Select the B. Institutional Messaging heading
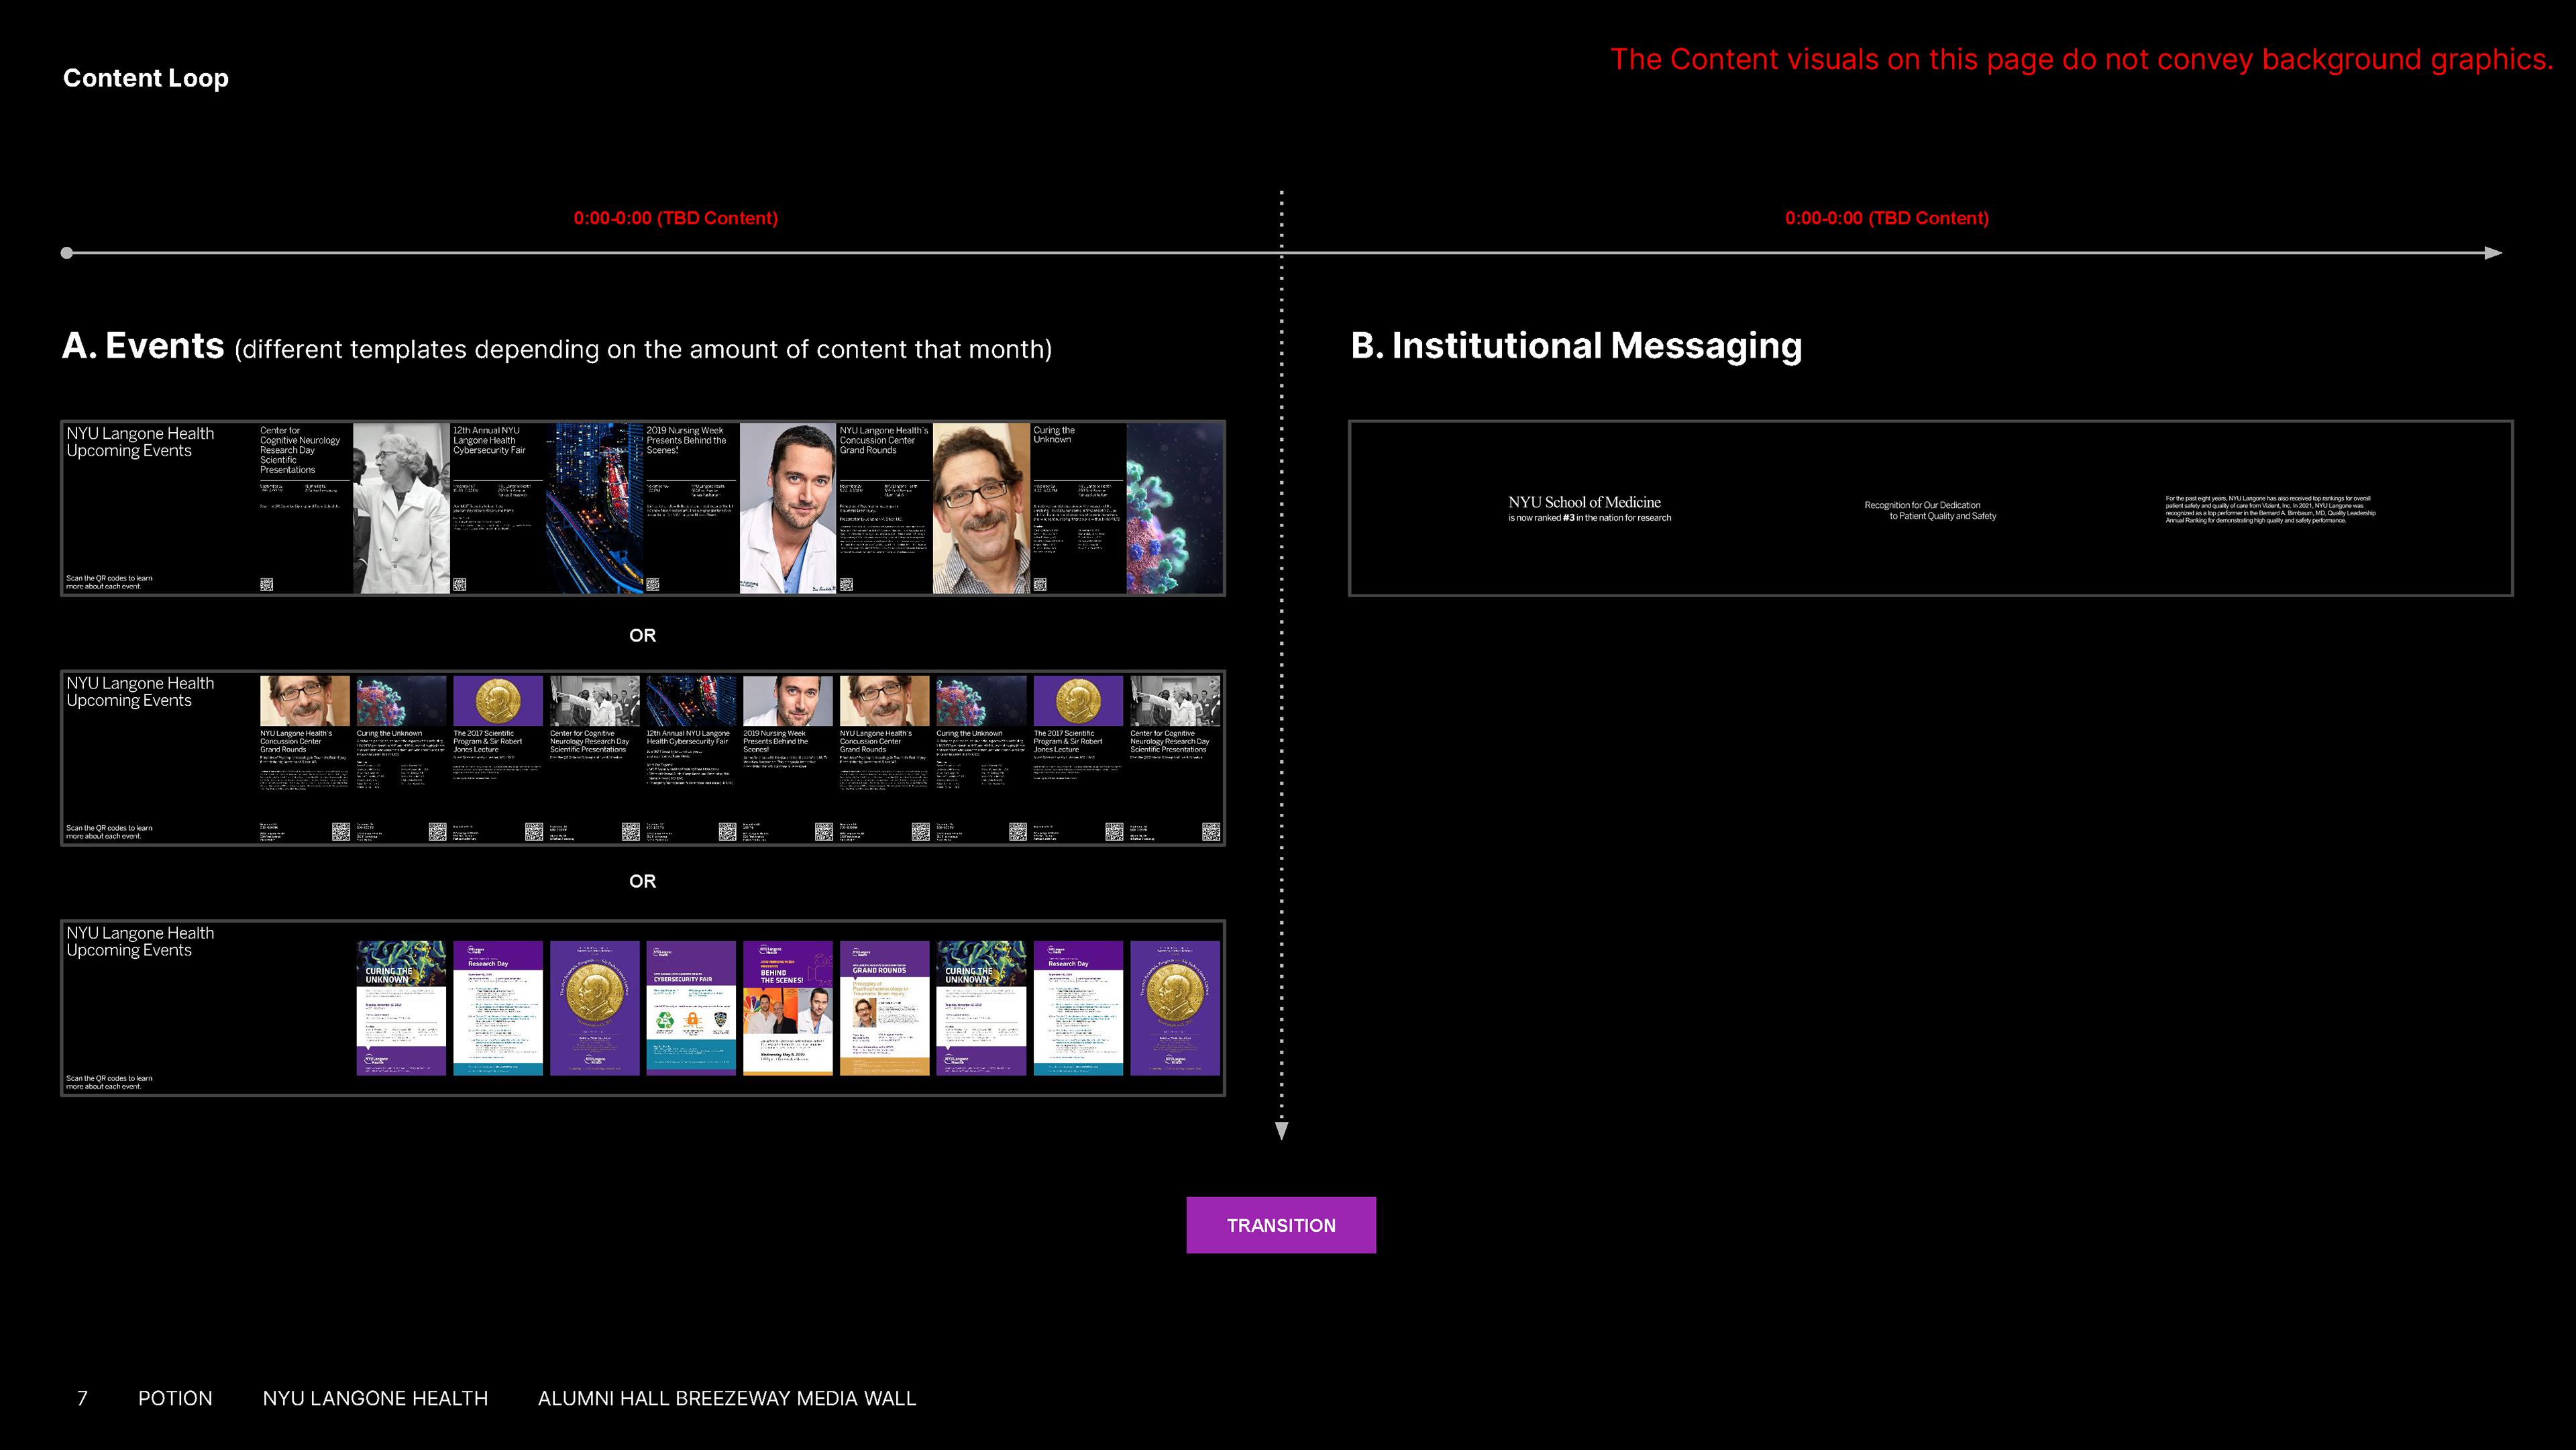 point(1576,346)
